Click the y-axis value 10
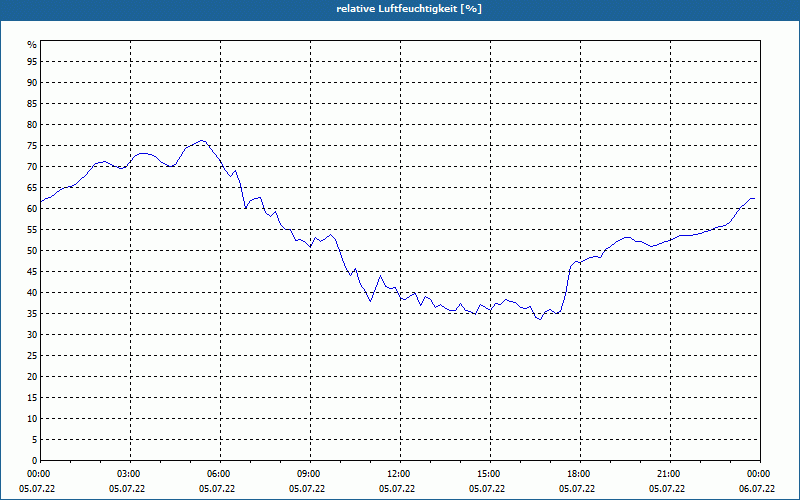Image resolution: width=800 pixels, height=500 pixels. pyautogui.click(x=32, y=419)
